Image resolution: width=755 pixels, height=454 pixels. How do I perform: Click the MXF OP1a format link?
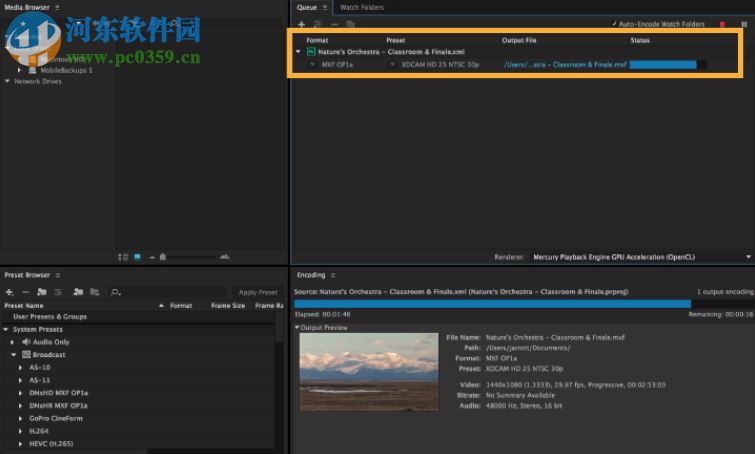(x=337, y=64)
